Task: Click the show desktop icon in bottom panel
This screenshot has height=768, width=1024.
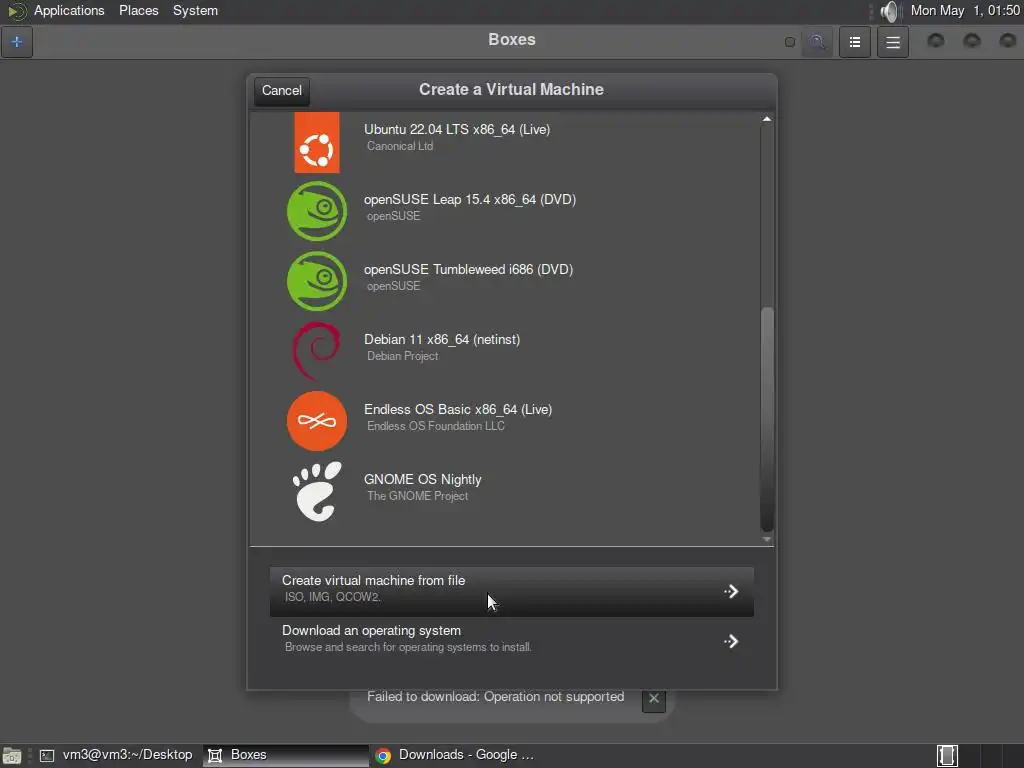Action: click(12, 756)
